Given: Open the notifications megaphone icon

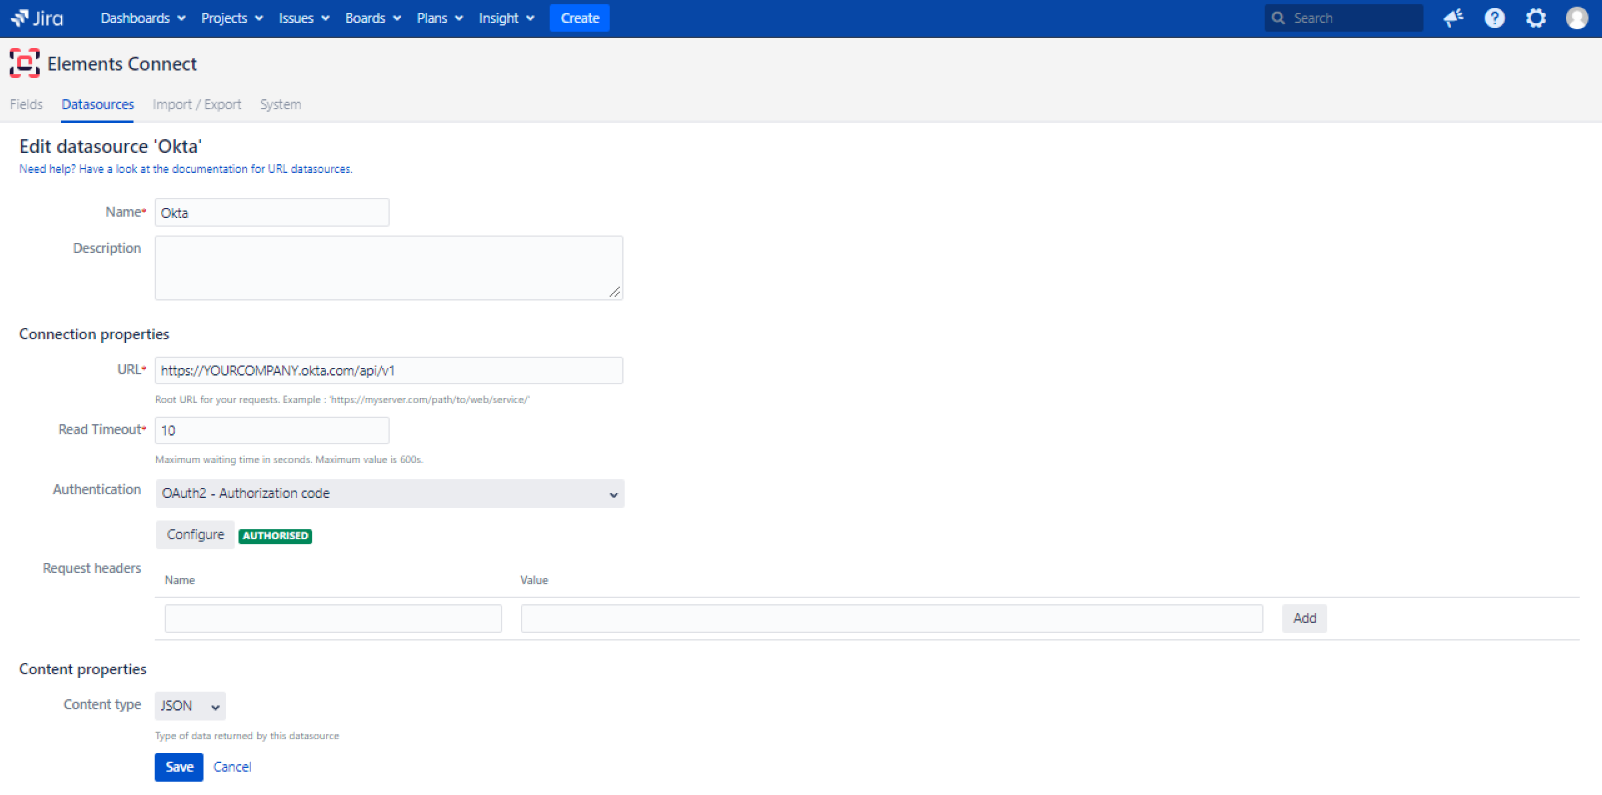Looking at the screenshot, I should click(x=1453, y=18).
